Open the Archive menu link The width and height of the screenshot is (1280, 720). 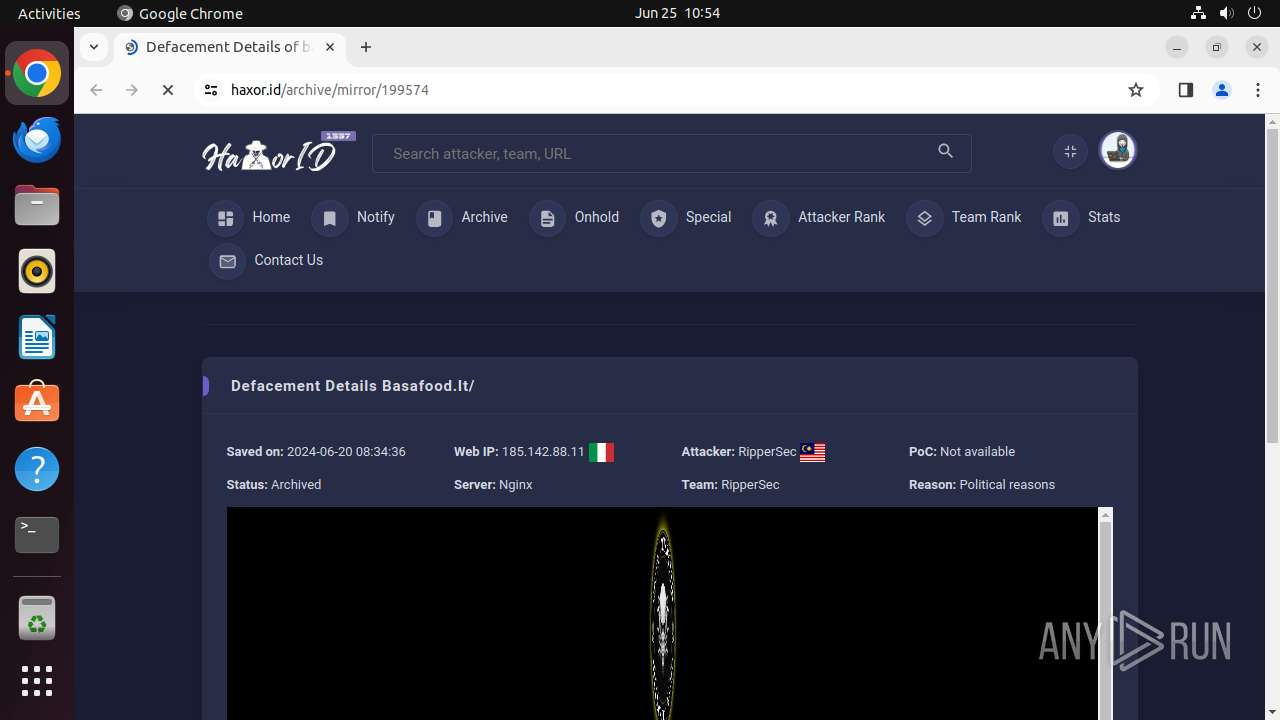pyautogui.click(x=484, y=217)
